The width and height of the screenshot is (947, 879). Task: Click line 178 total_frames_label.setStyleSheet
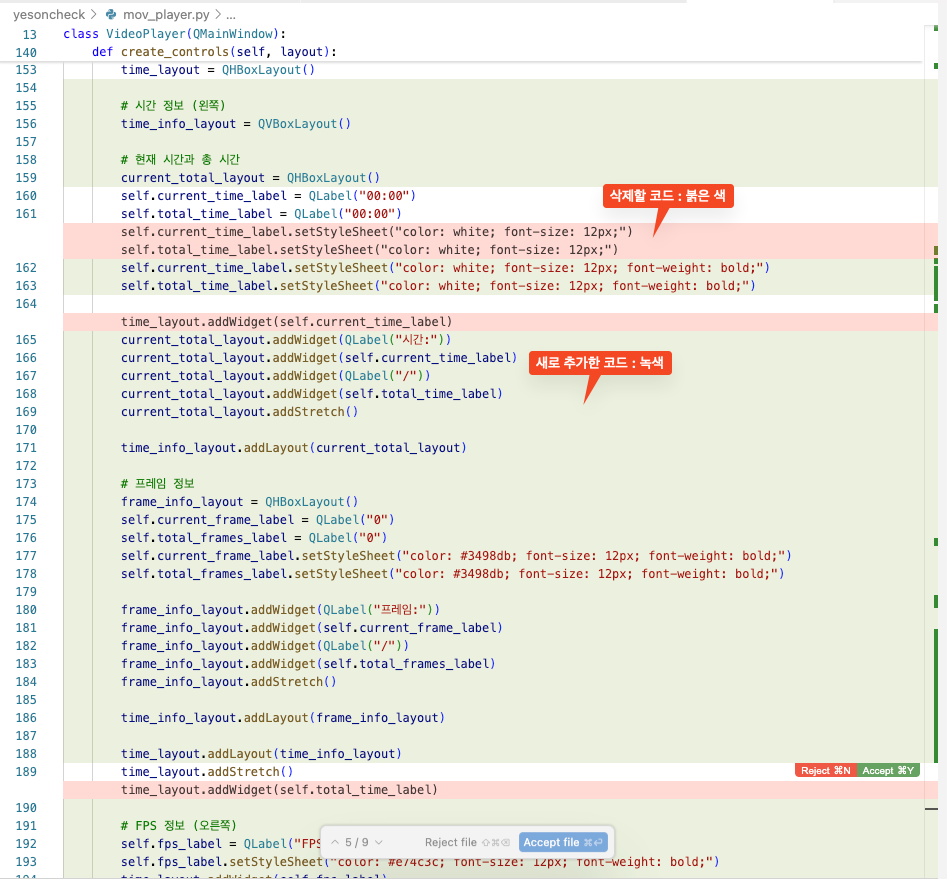pos(452,574)
